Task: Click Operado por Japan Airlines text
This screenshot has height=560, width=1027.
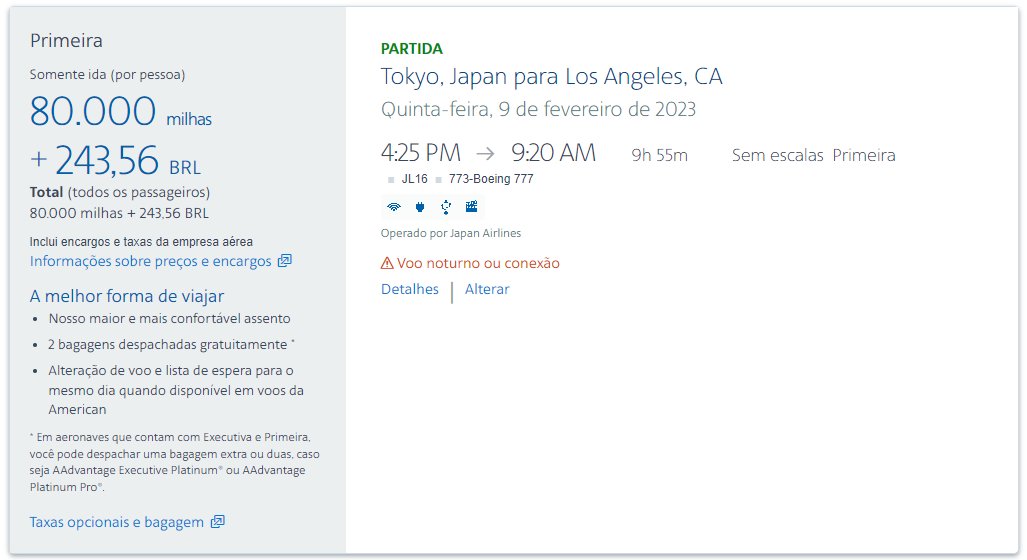Action: (x=451, y=233)
